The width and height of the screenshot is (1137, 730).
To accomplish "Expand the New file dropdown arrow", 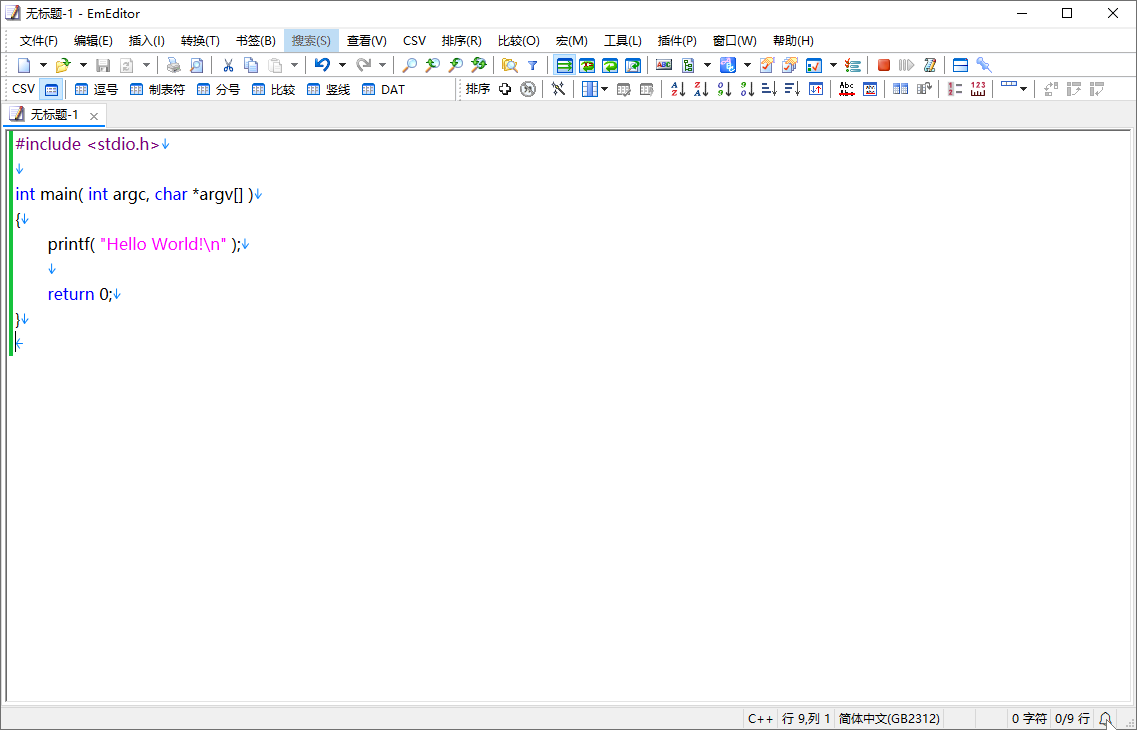I will tap(43, 65).
